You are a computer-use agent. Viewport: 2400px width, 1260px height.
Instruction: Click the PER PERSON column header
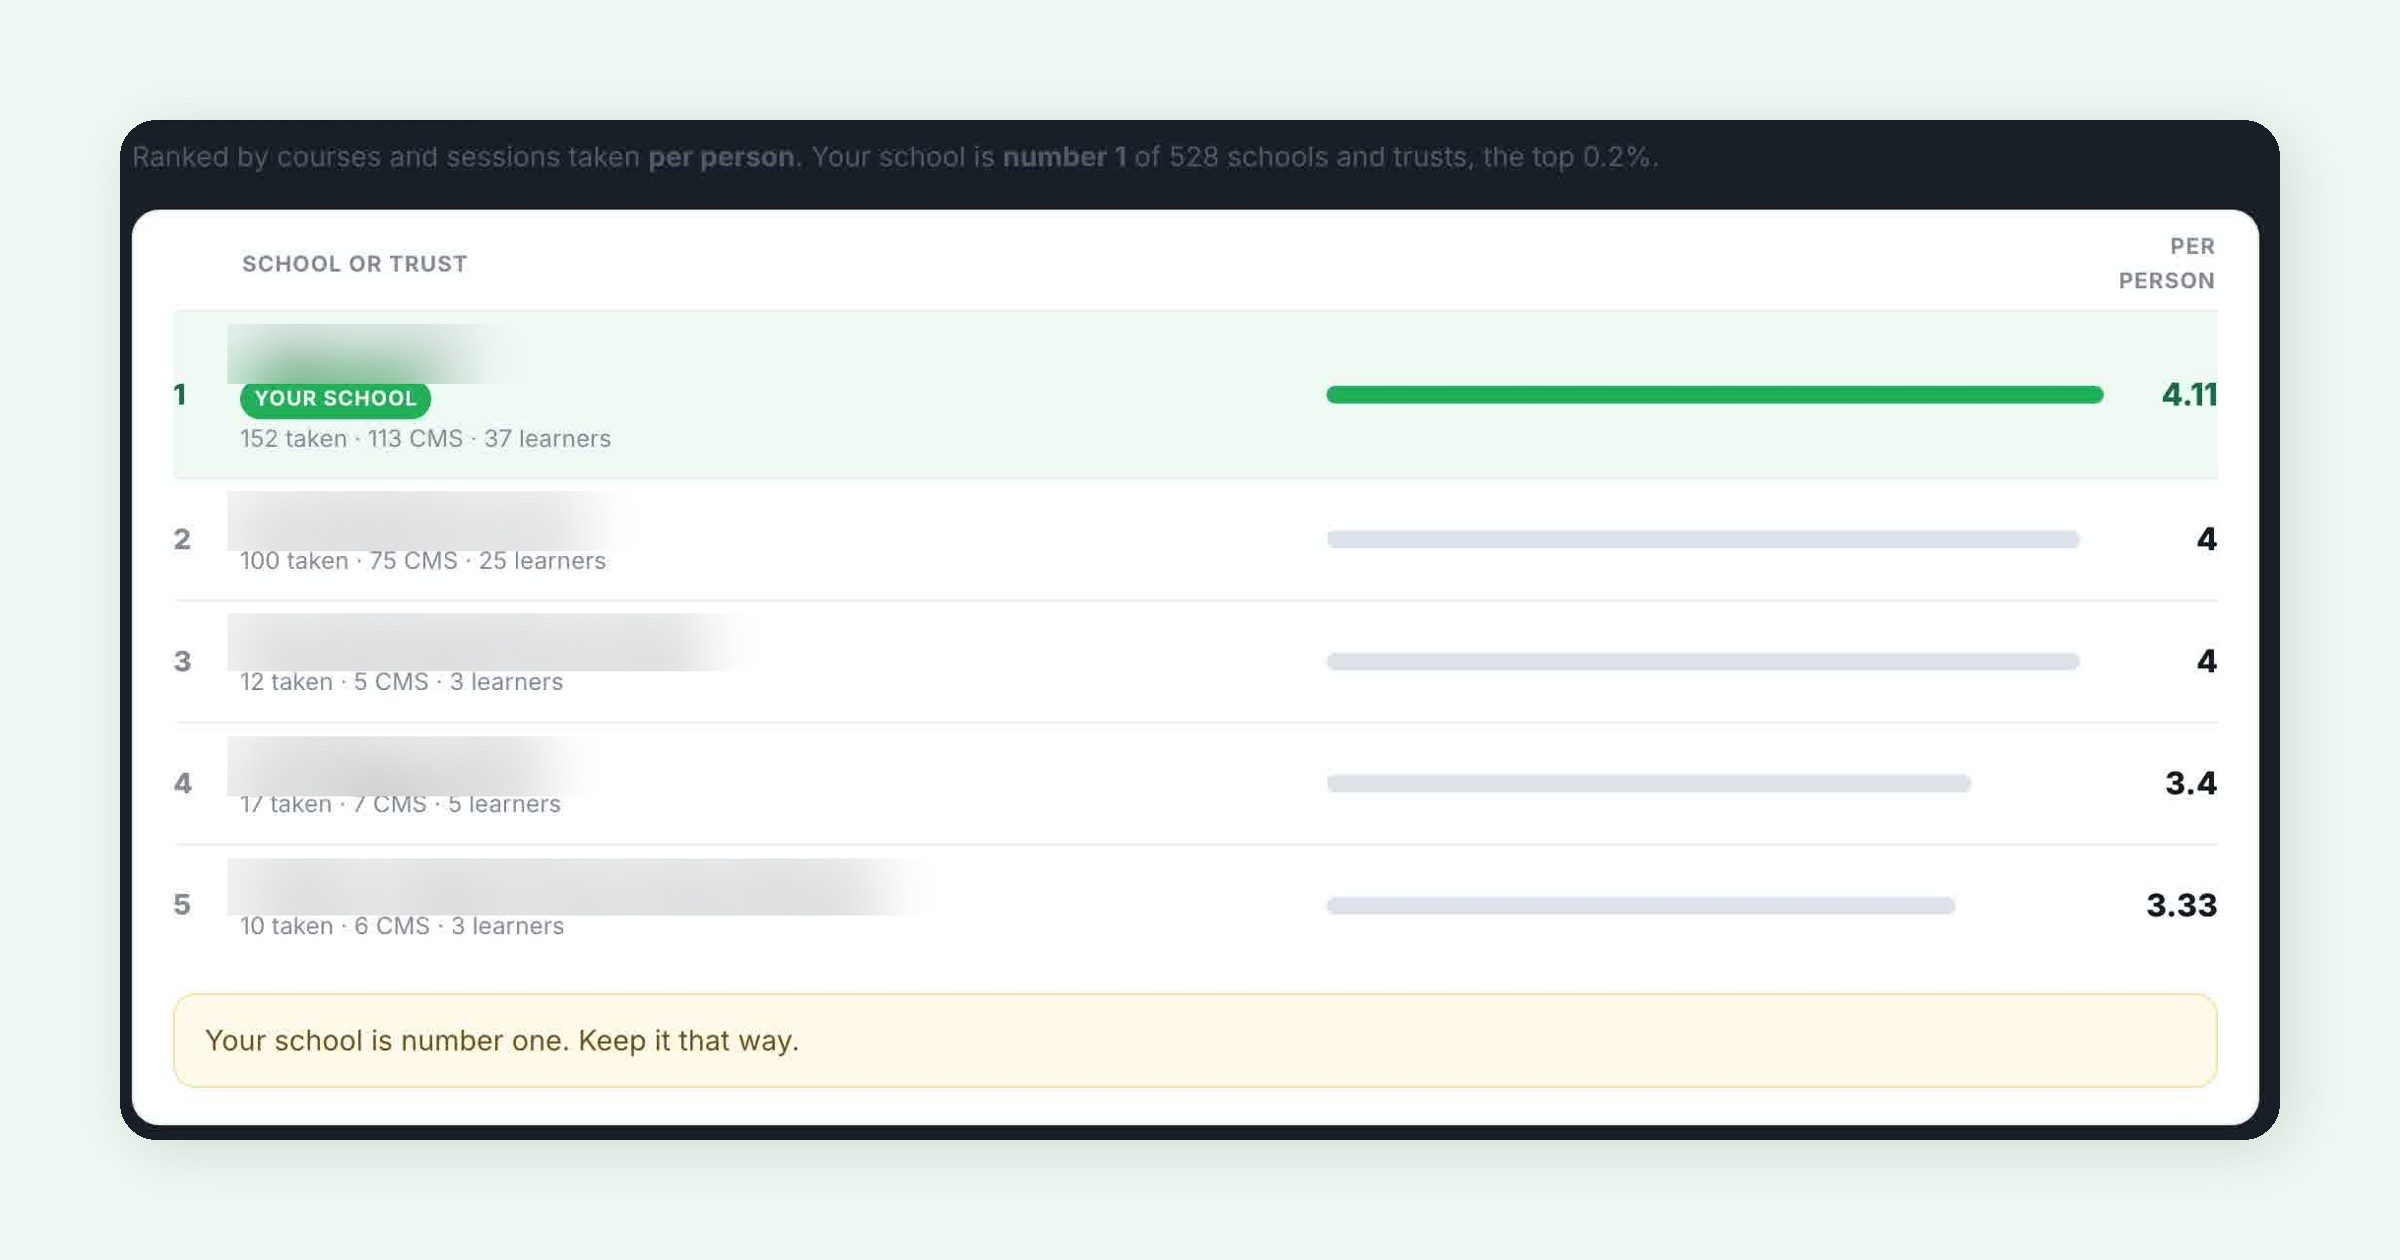(2167, 263)
